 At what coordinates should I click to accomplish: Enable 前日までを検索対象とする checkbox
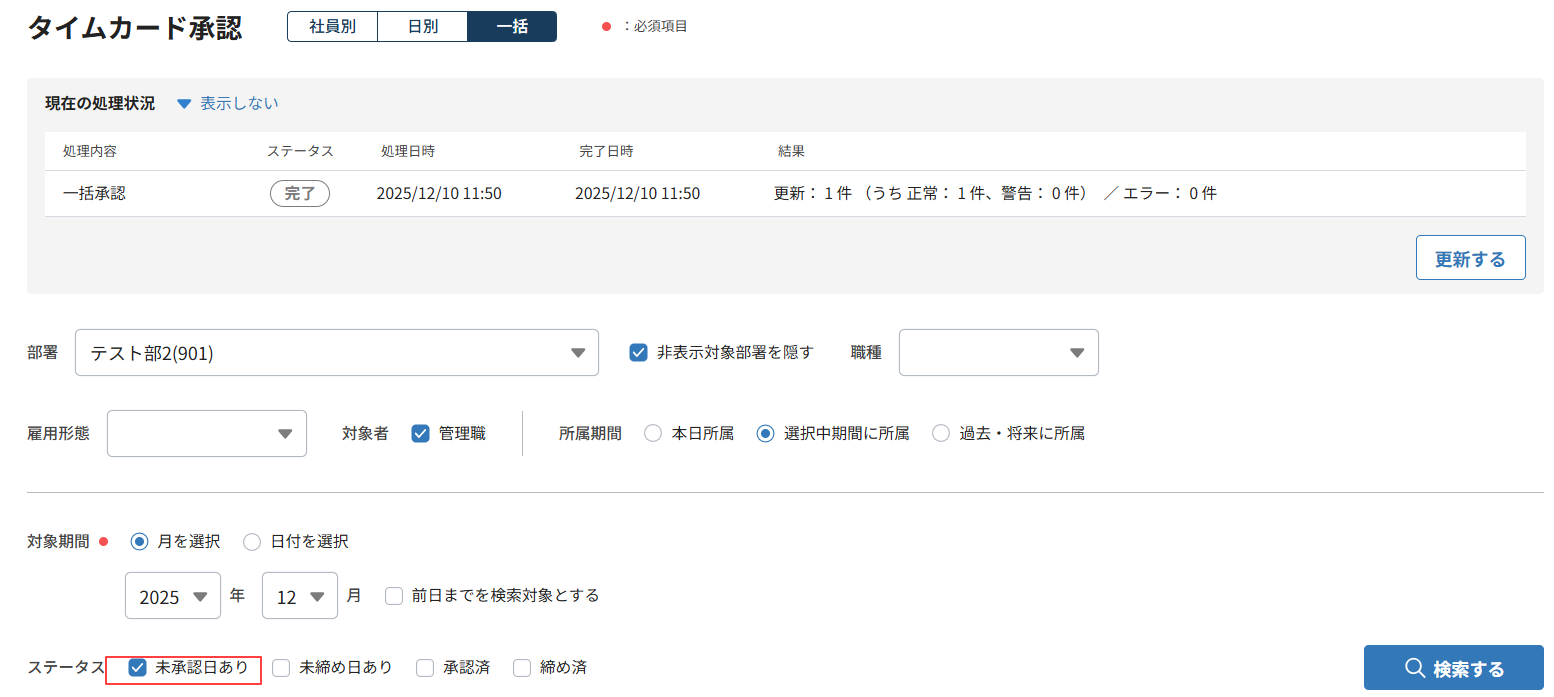(x=394, y=596)
